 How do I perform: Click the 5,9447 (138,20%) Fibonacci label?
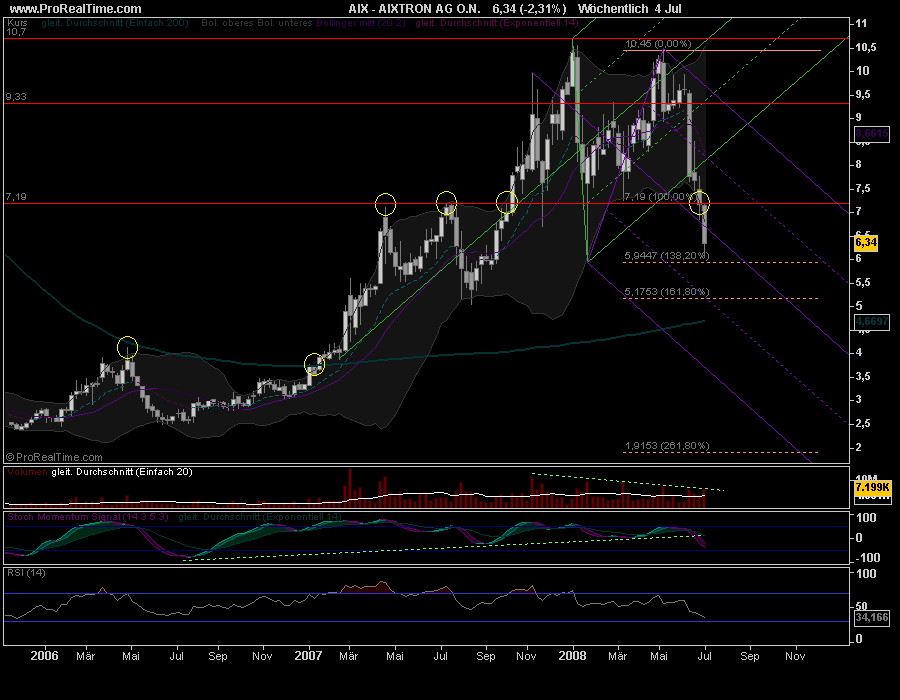coord(667,255)
